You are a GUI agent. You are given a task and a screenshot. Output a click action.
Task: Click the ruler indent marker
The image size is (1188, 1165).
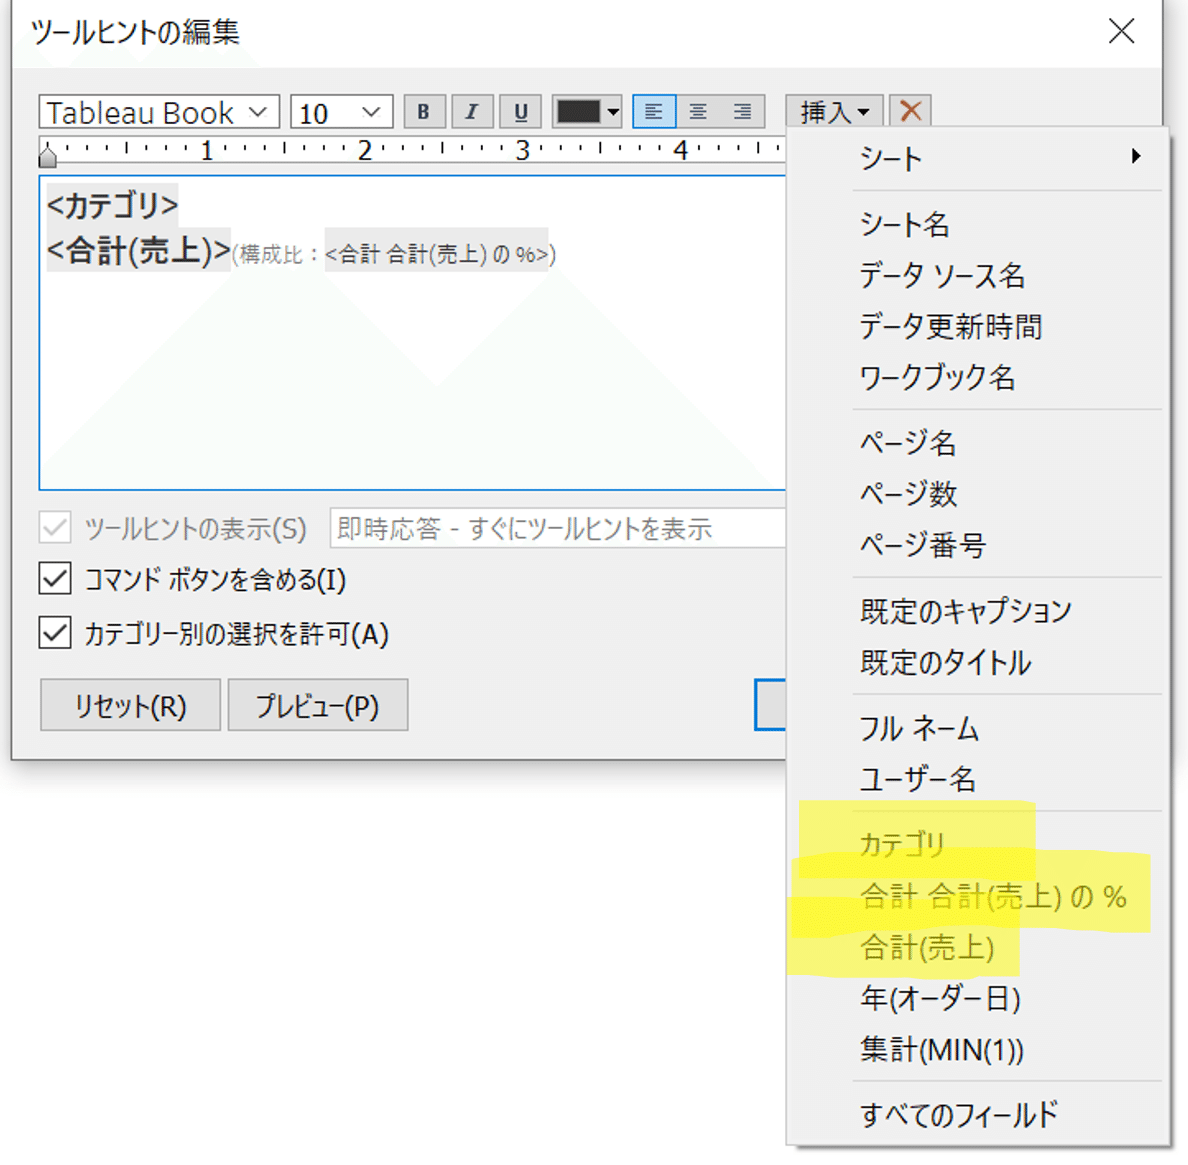click(x=48, y=155)
